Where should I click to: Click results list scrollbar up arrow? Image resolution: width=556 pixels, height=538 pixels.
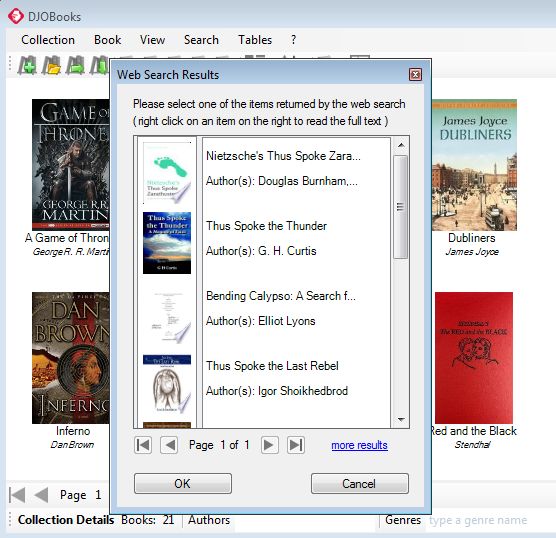pos(401,145)
